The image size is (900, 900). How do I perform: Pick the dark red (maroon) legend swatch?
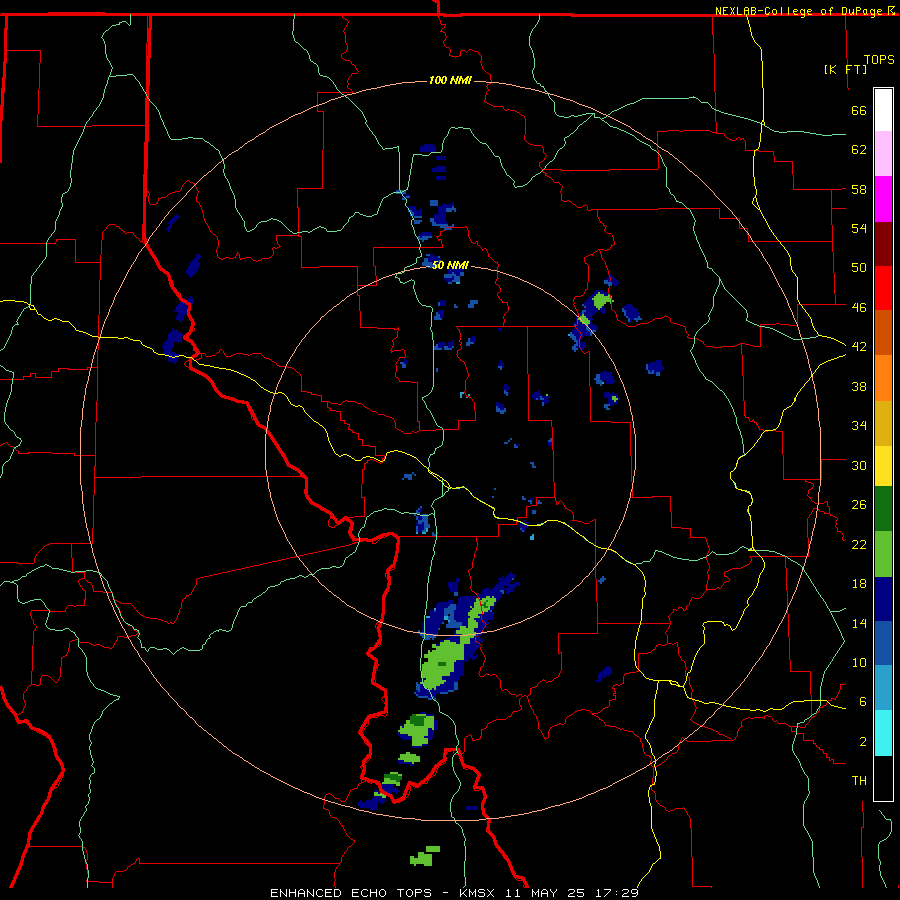tap(883, 243)
